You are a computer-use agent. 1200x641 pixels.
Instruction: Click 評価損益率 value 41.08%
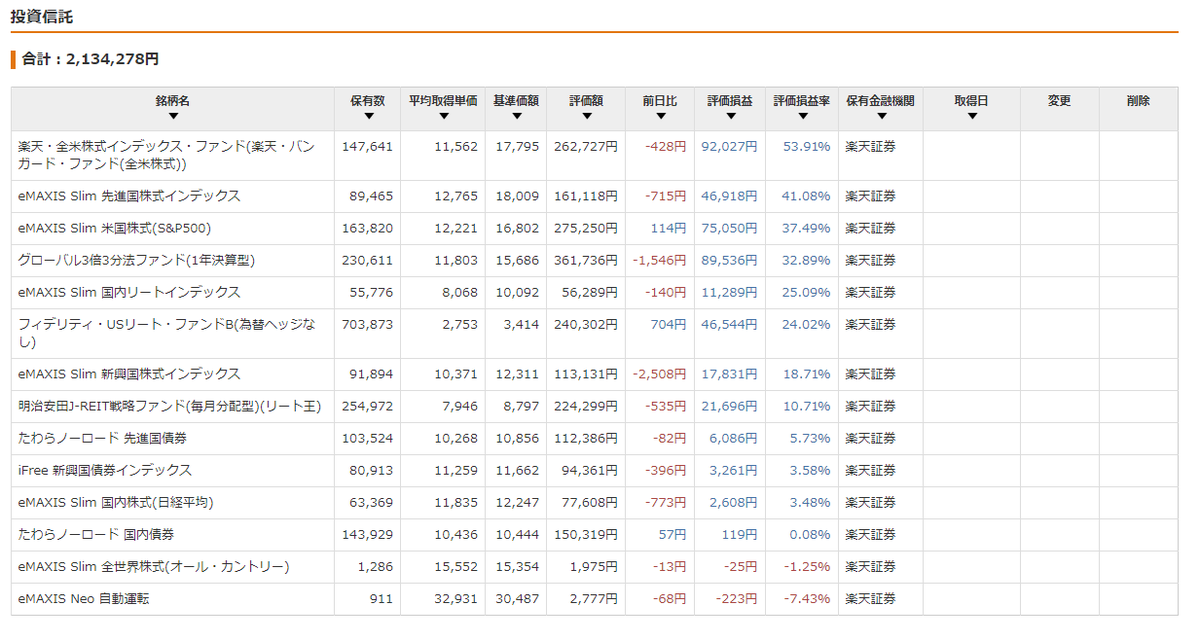tap(806, 196)
